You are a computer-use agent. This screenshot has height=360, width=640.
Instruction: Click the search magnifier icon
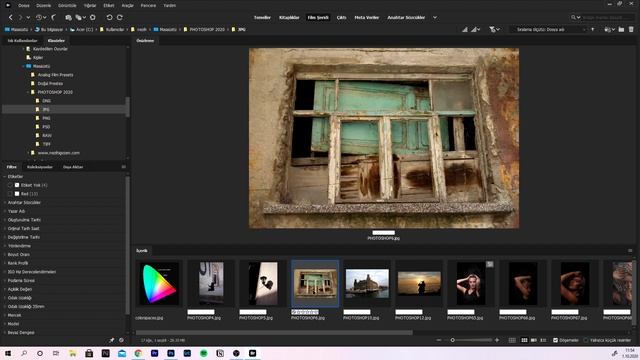(x=573, y=18)
